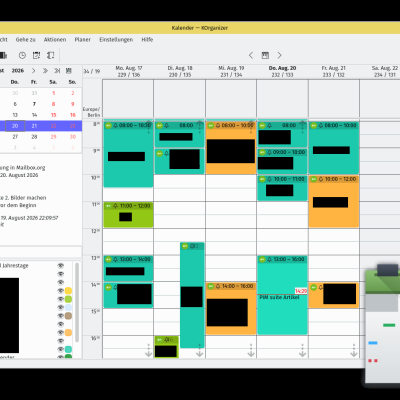This screenshot has width=400, height=400.
Task: Click the calendar list vertical scrollbar
Action: click(77, 303)
